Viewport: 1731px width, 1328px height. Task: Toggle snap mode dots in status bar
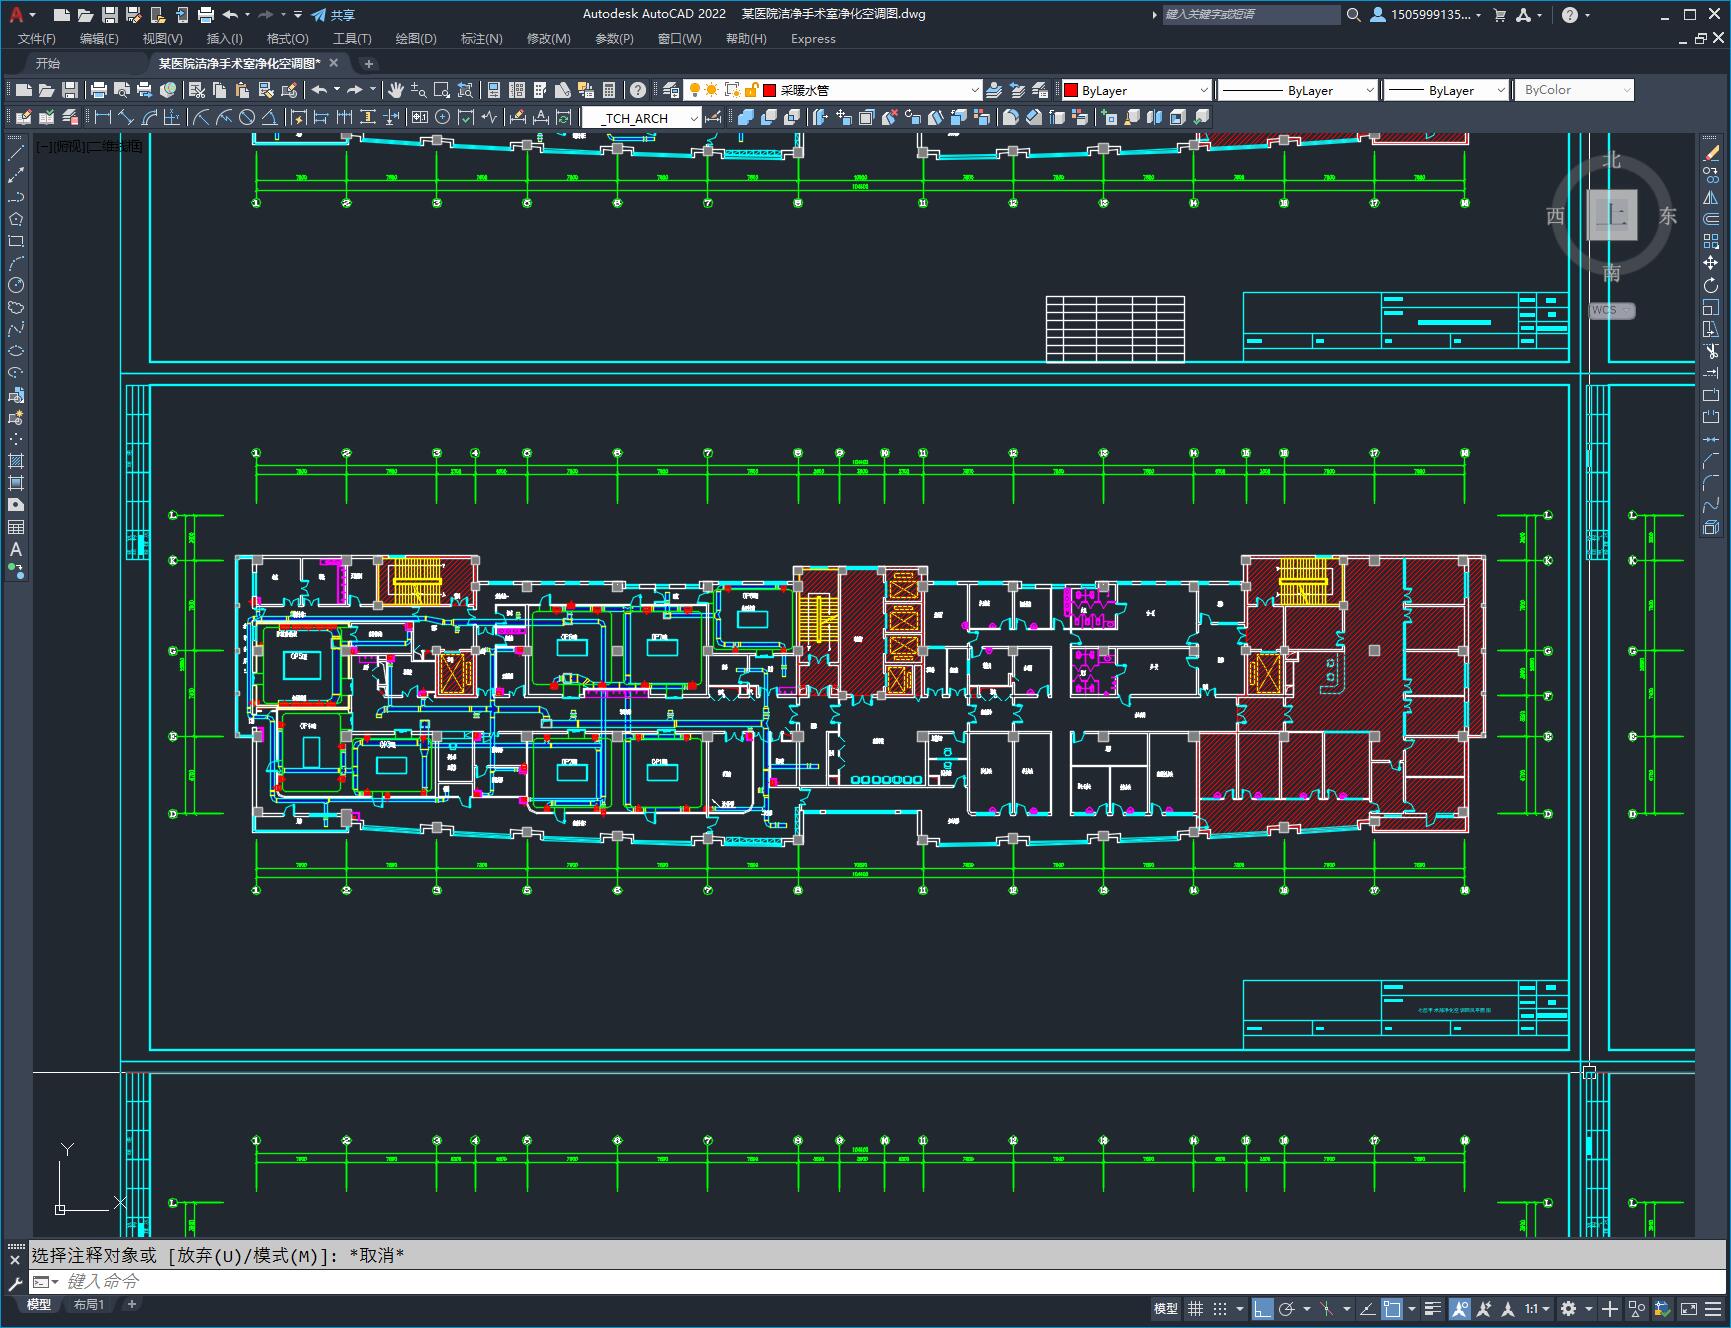click(x=1219, y=1308)
